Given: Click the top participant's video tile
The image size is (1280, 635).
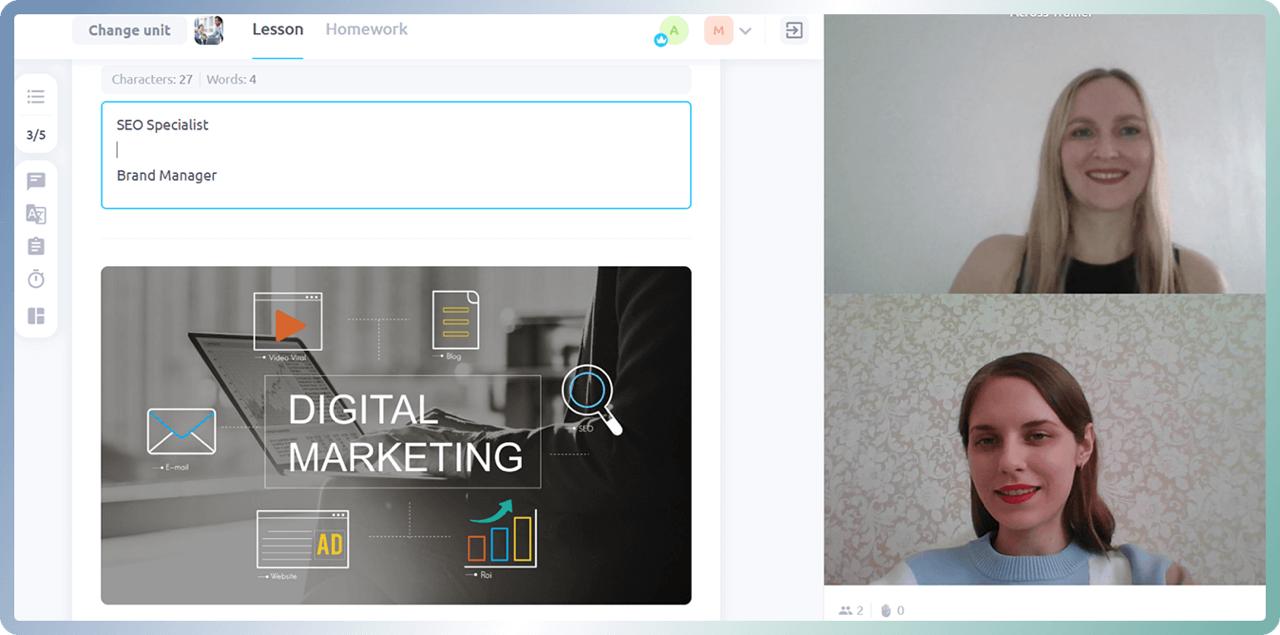Looking at the screenshot, I should click(1044, 155).
